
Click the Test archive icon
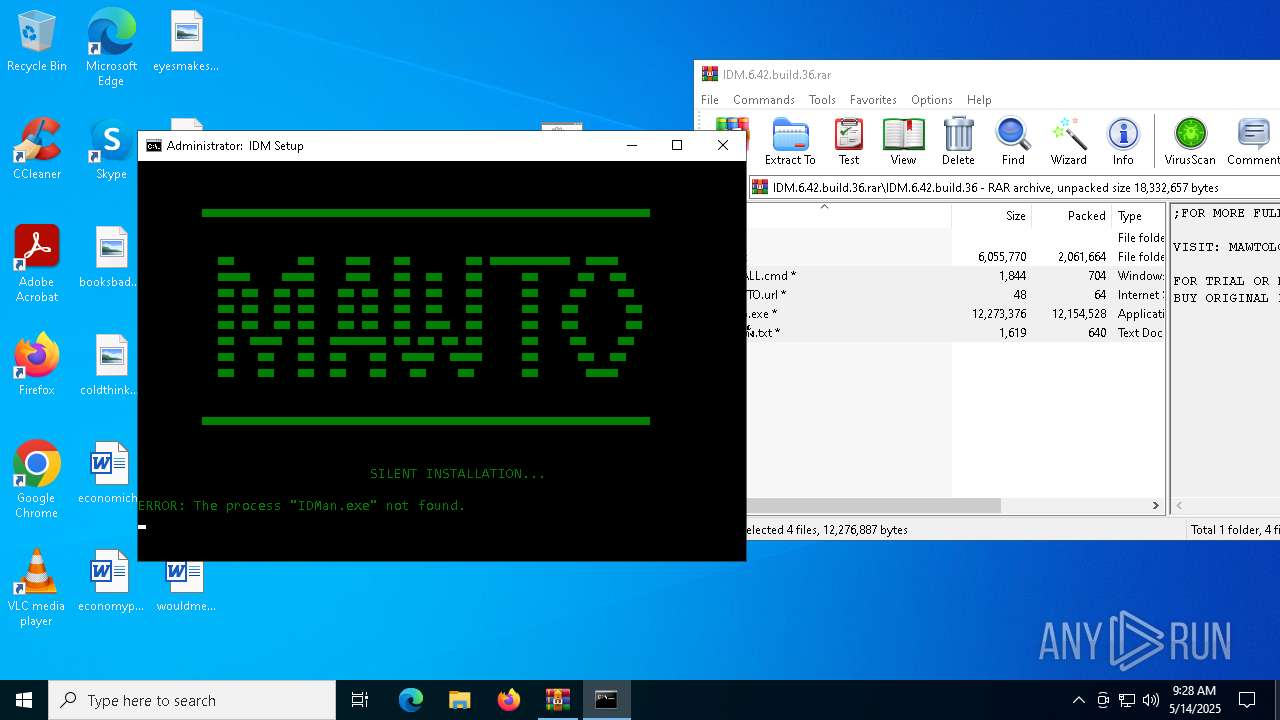(x=849, y=141)
